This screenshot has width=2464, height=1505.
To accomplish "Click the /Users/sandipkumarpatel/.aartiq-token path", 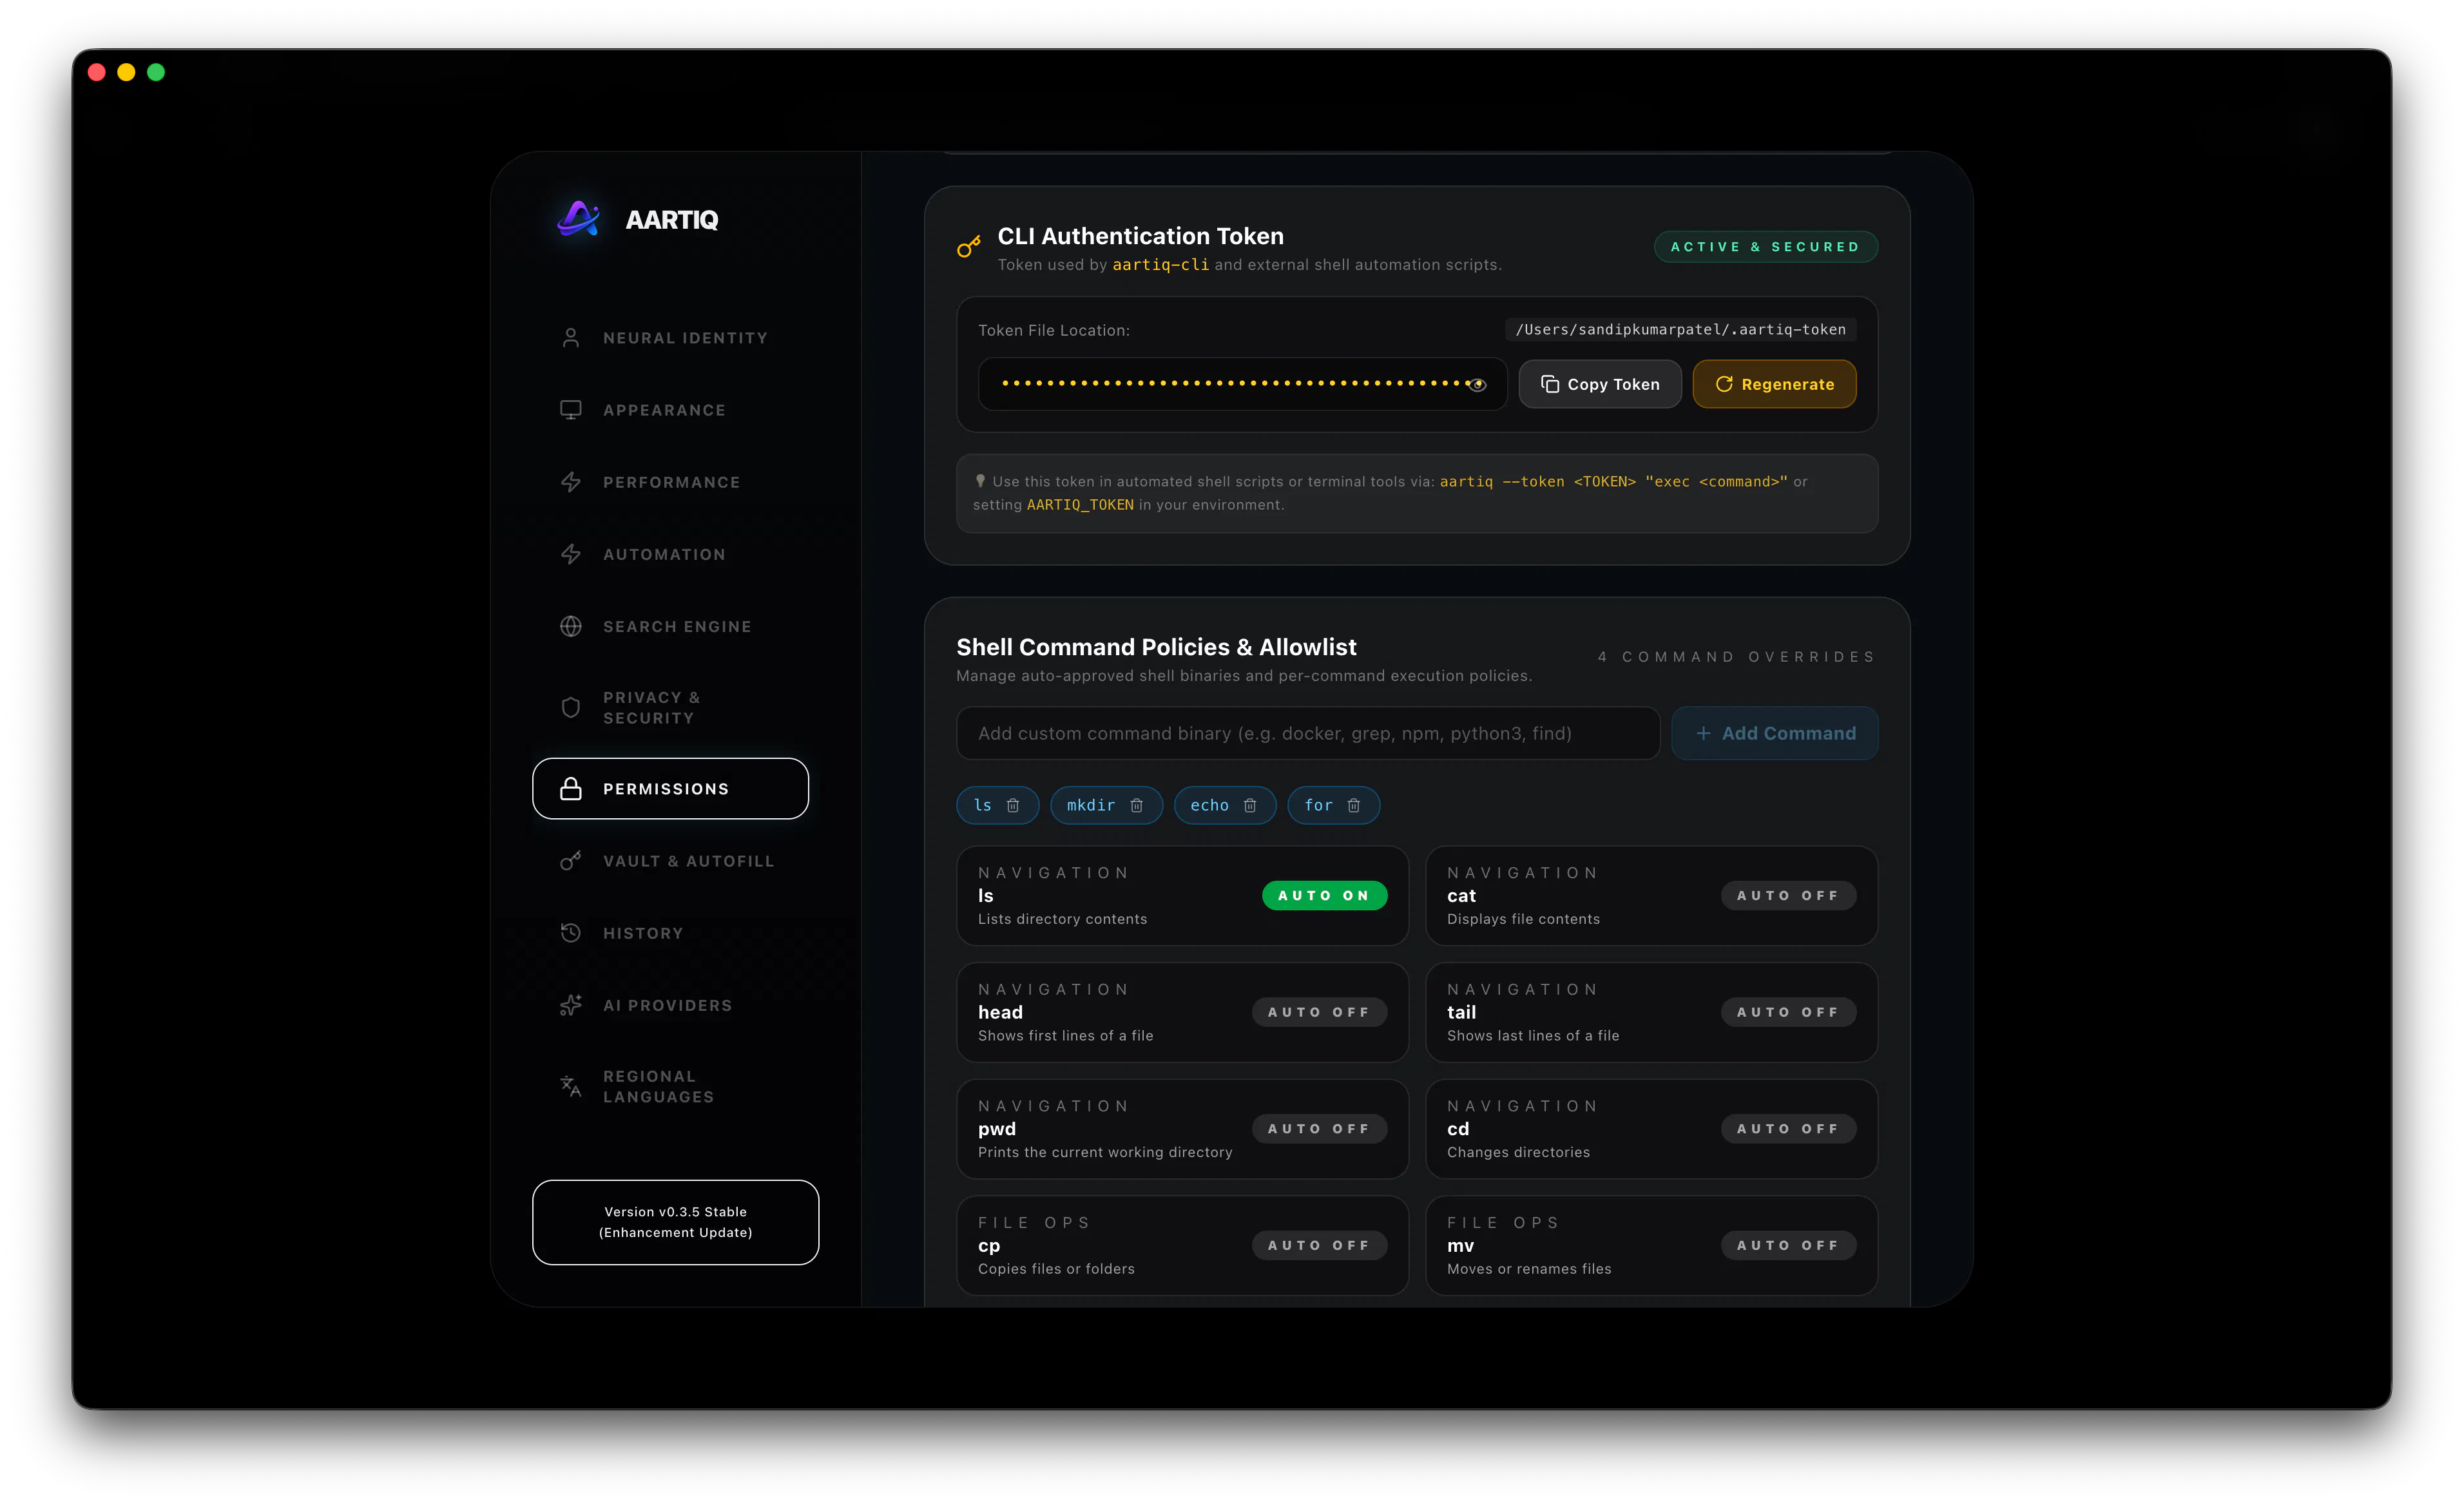I will [x=1680, y=329].
